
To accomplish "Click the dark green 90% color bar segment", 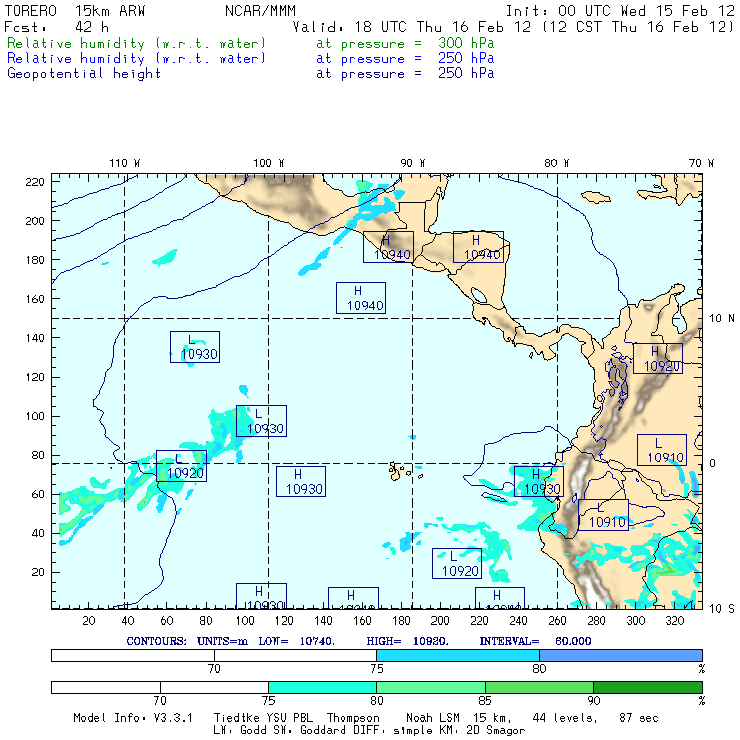I will [x=647, y=687].
